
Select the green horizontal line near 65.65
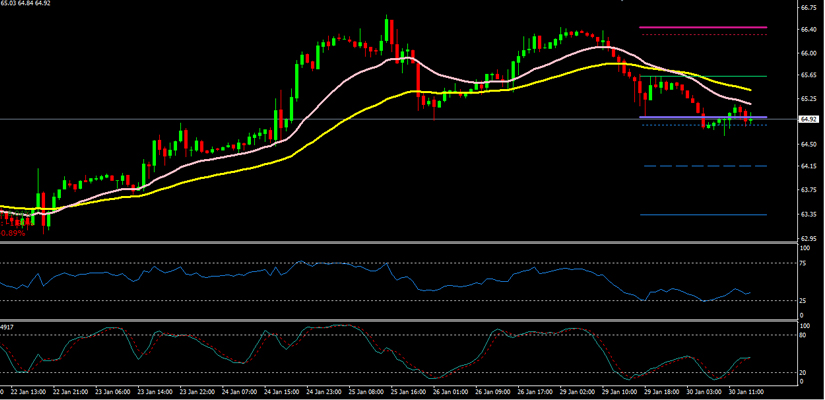click(702, 76)
